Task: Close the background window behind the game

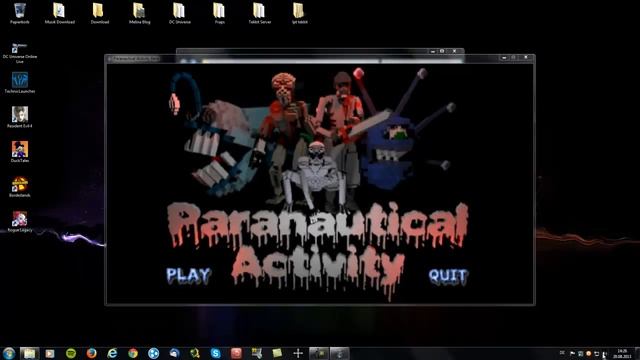Action: click(x=454, y=51)
